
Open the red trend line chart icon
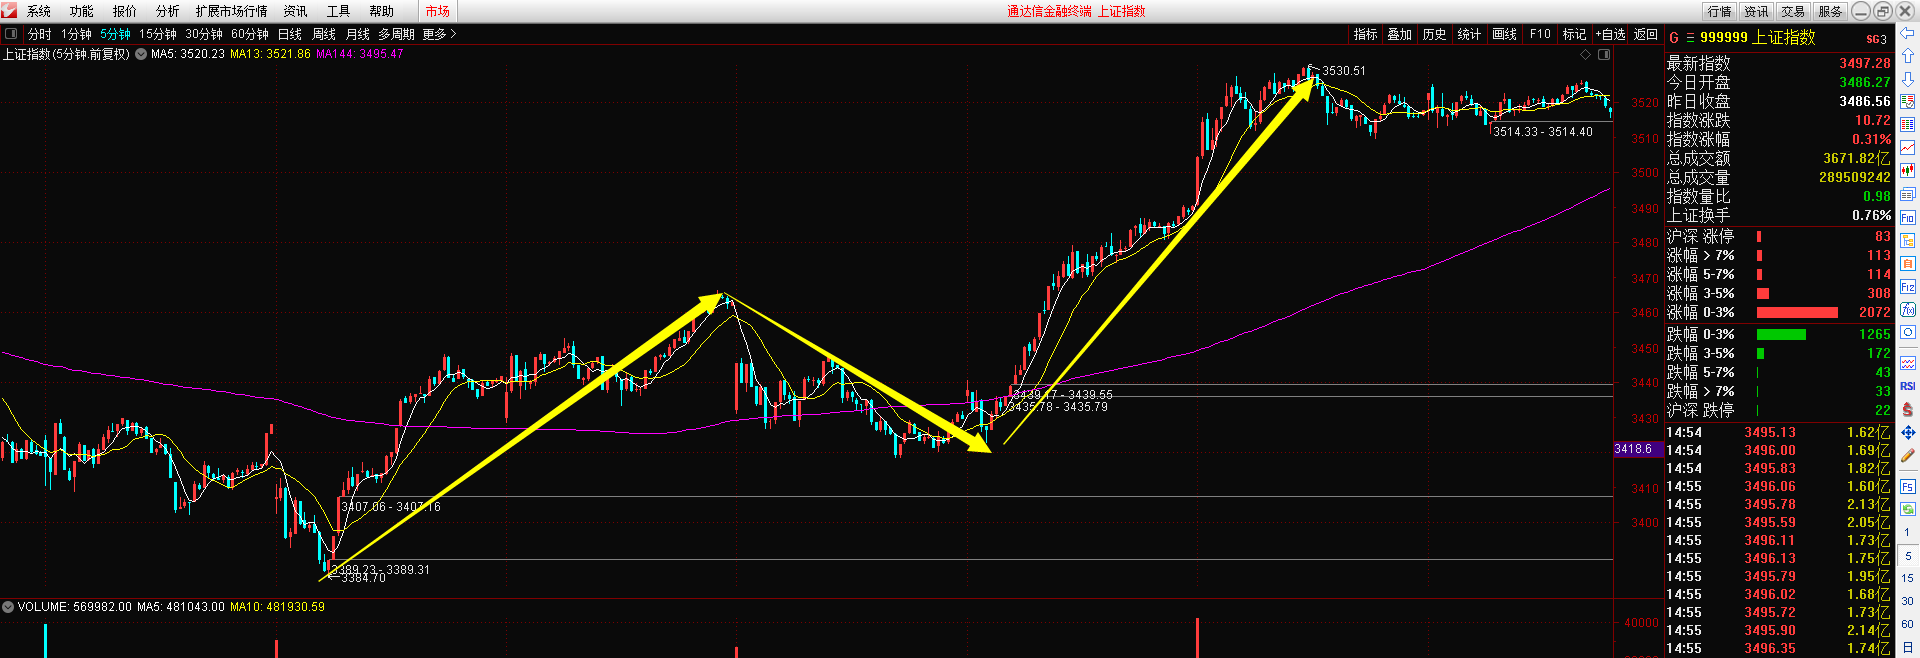[x=1907, y=148]
